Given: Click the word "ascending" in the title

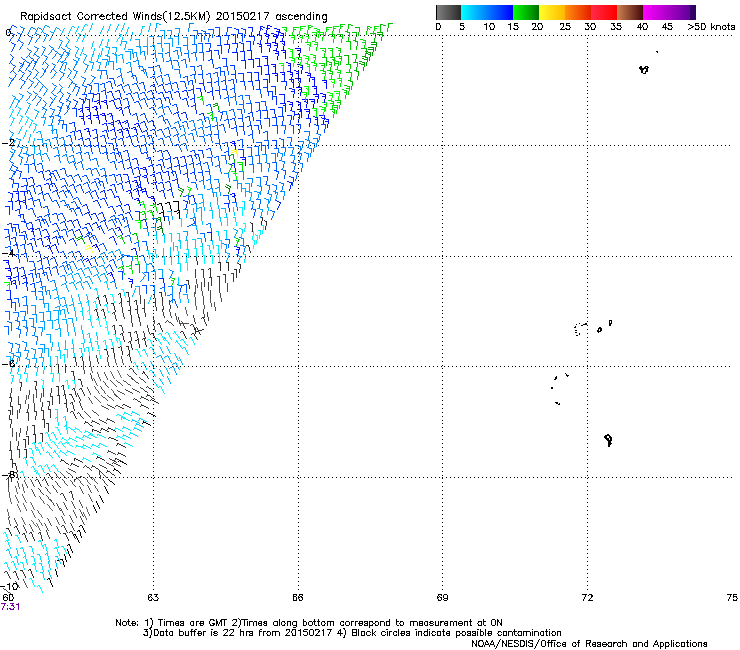Looking at the screenshot, I should [x=301, y=17].
